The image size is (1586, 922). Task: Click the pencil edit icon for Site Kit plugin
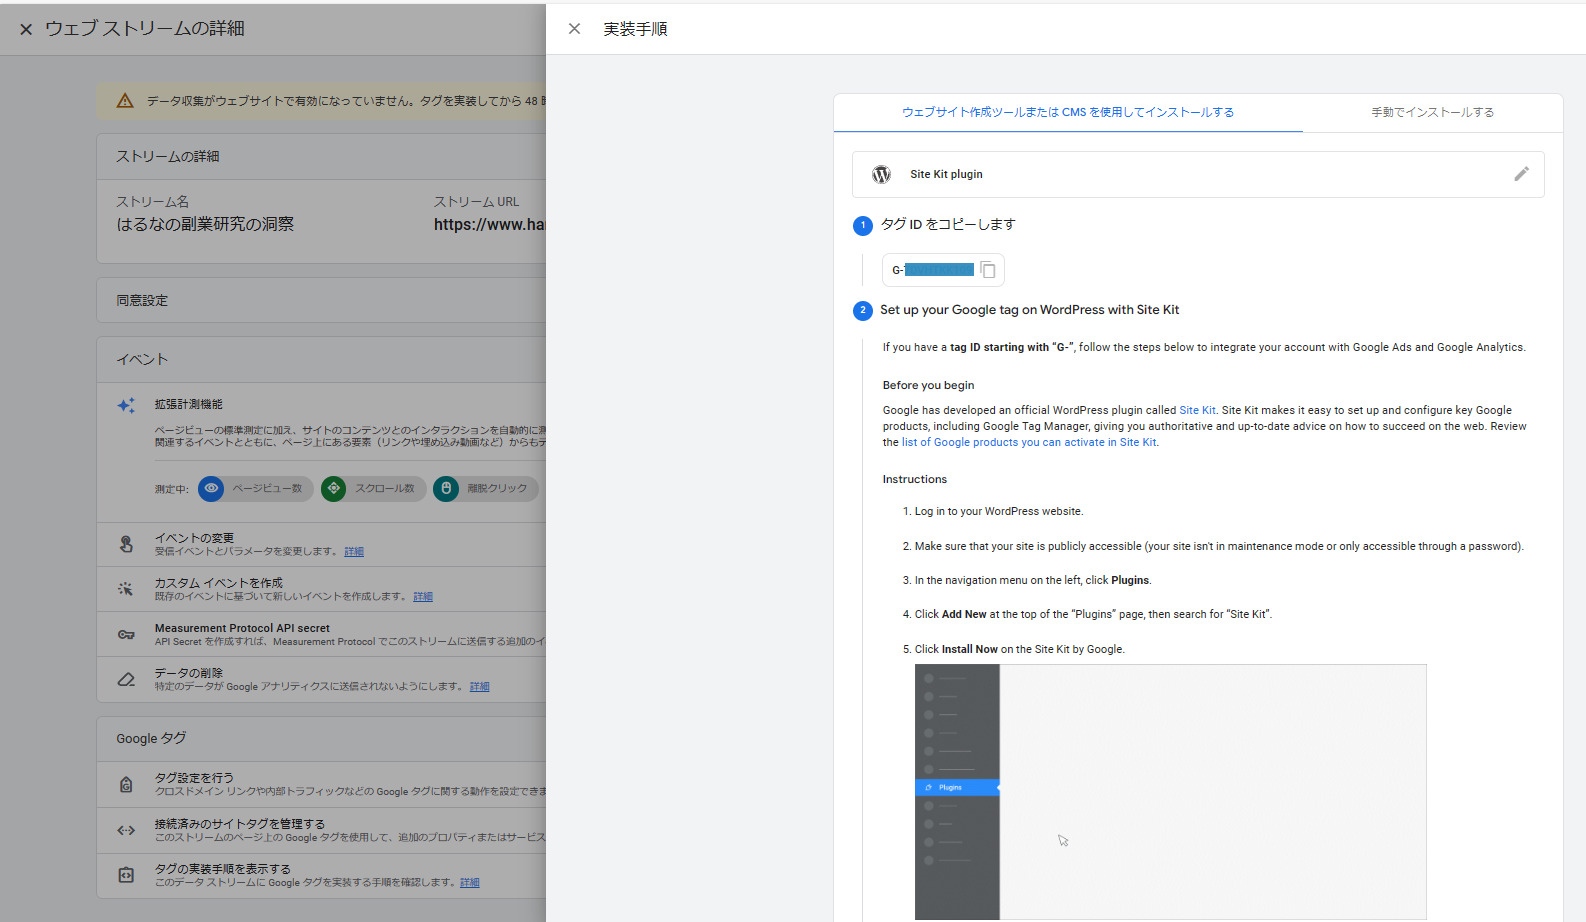point(1521,174)
